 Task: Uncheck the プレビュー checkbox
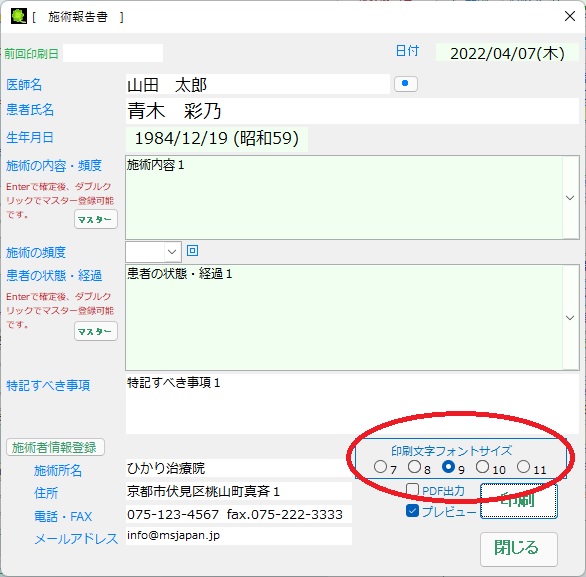coord(412,511)
